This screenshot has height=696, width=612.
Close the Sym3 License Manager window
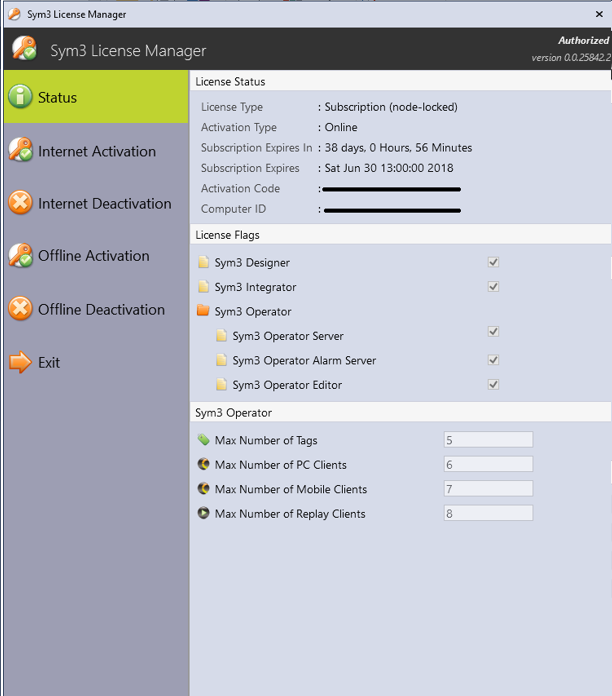pyautogui.click(x=599, y=14)
